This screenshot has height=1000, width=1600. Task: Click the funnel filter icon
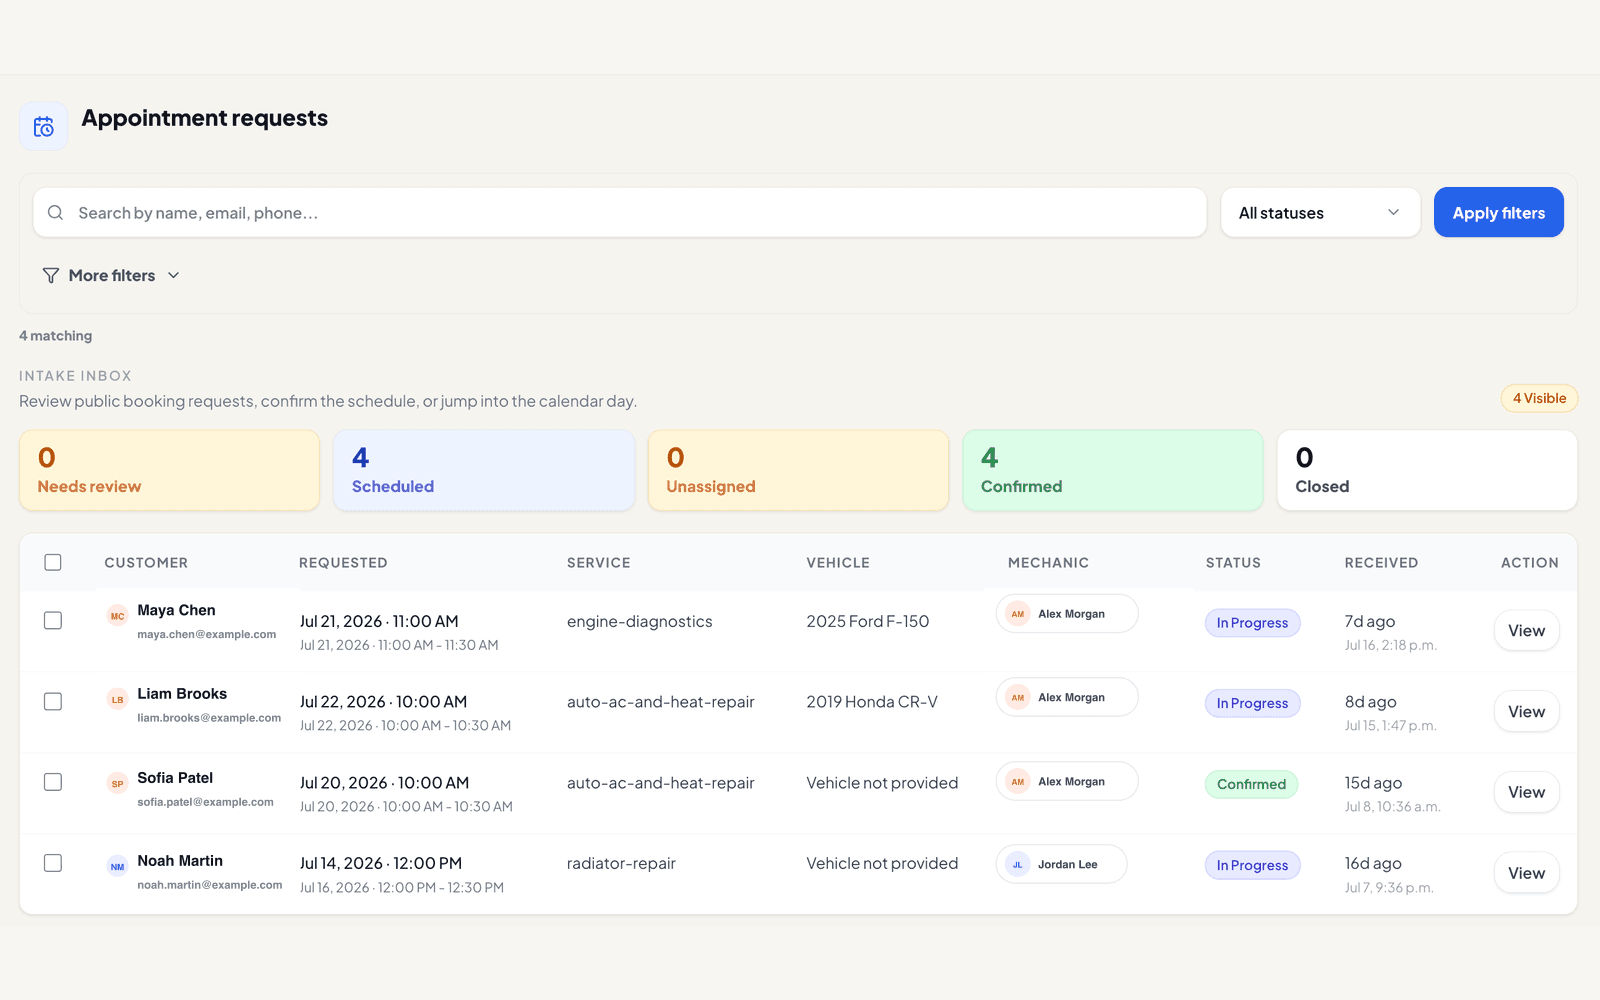coord(51,275)
